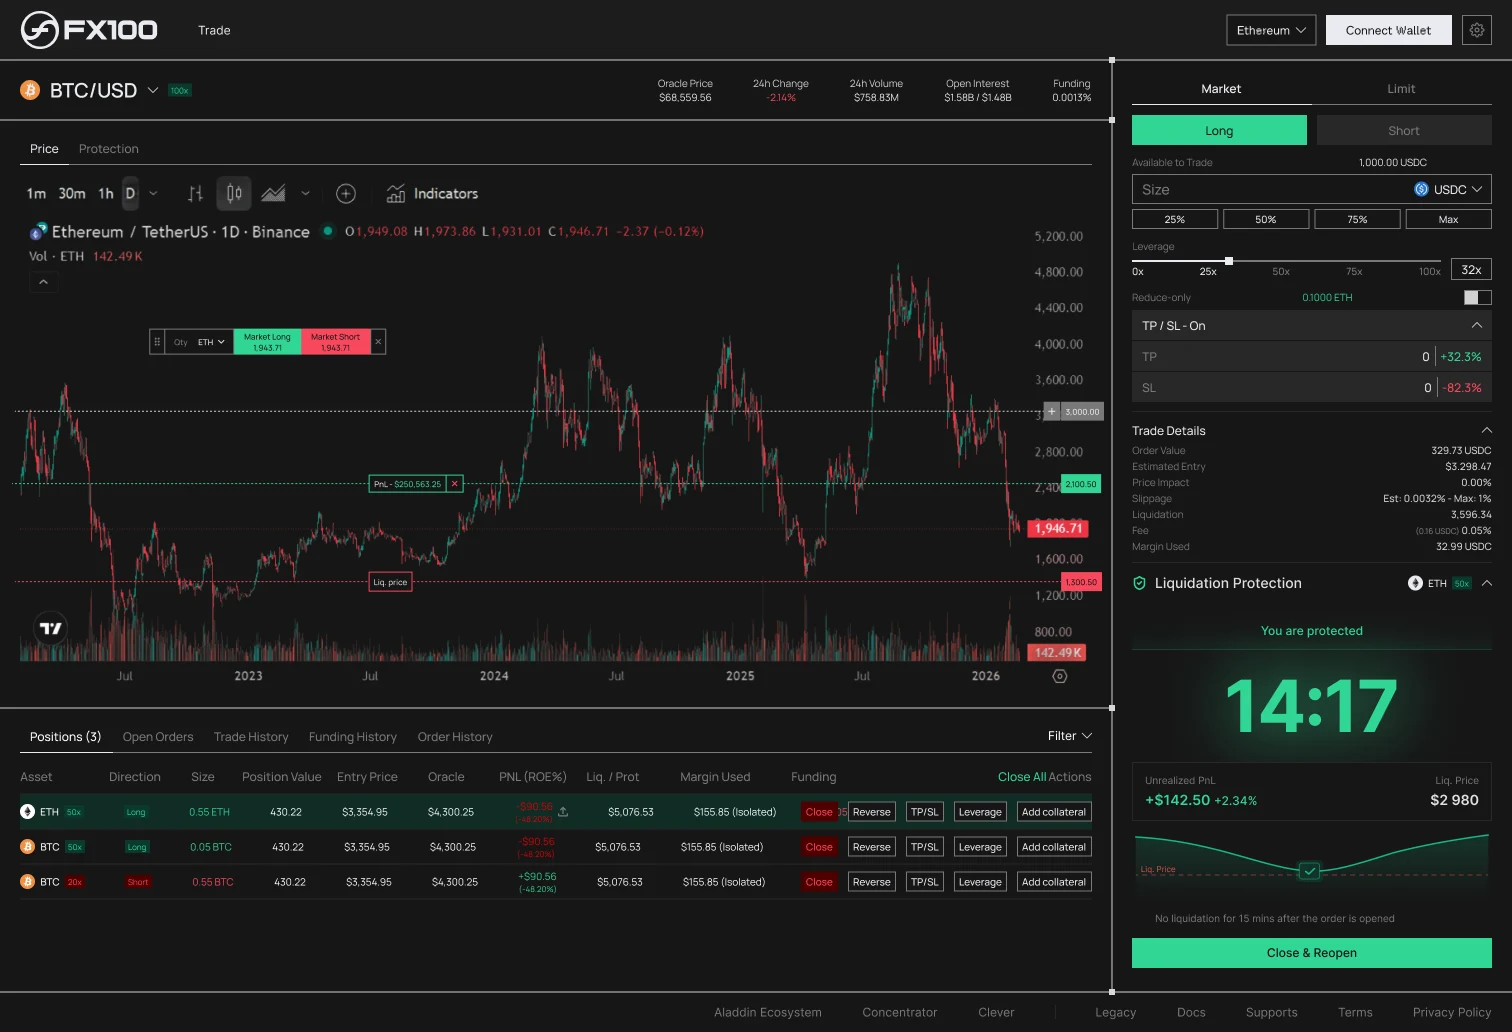Image resolution: width=1512 pixels, height=1032 pixels.
Task: Click the 100x leverage badge near BTC/USD
Action: [x=179, y=90]
